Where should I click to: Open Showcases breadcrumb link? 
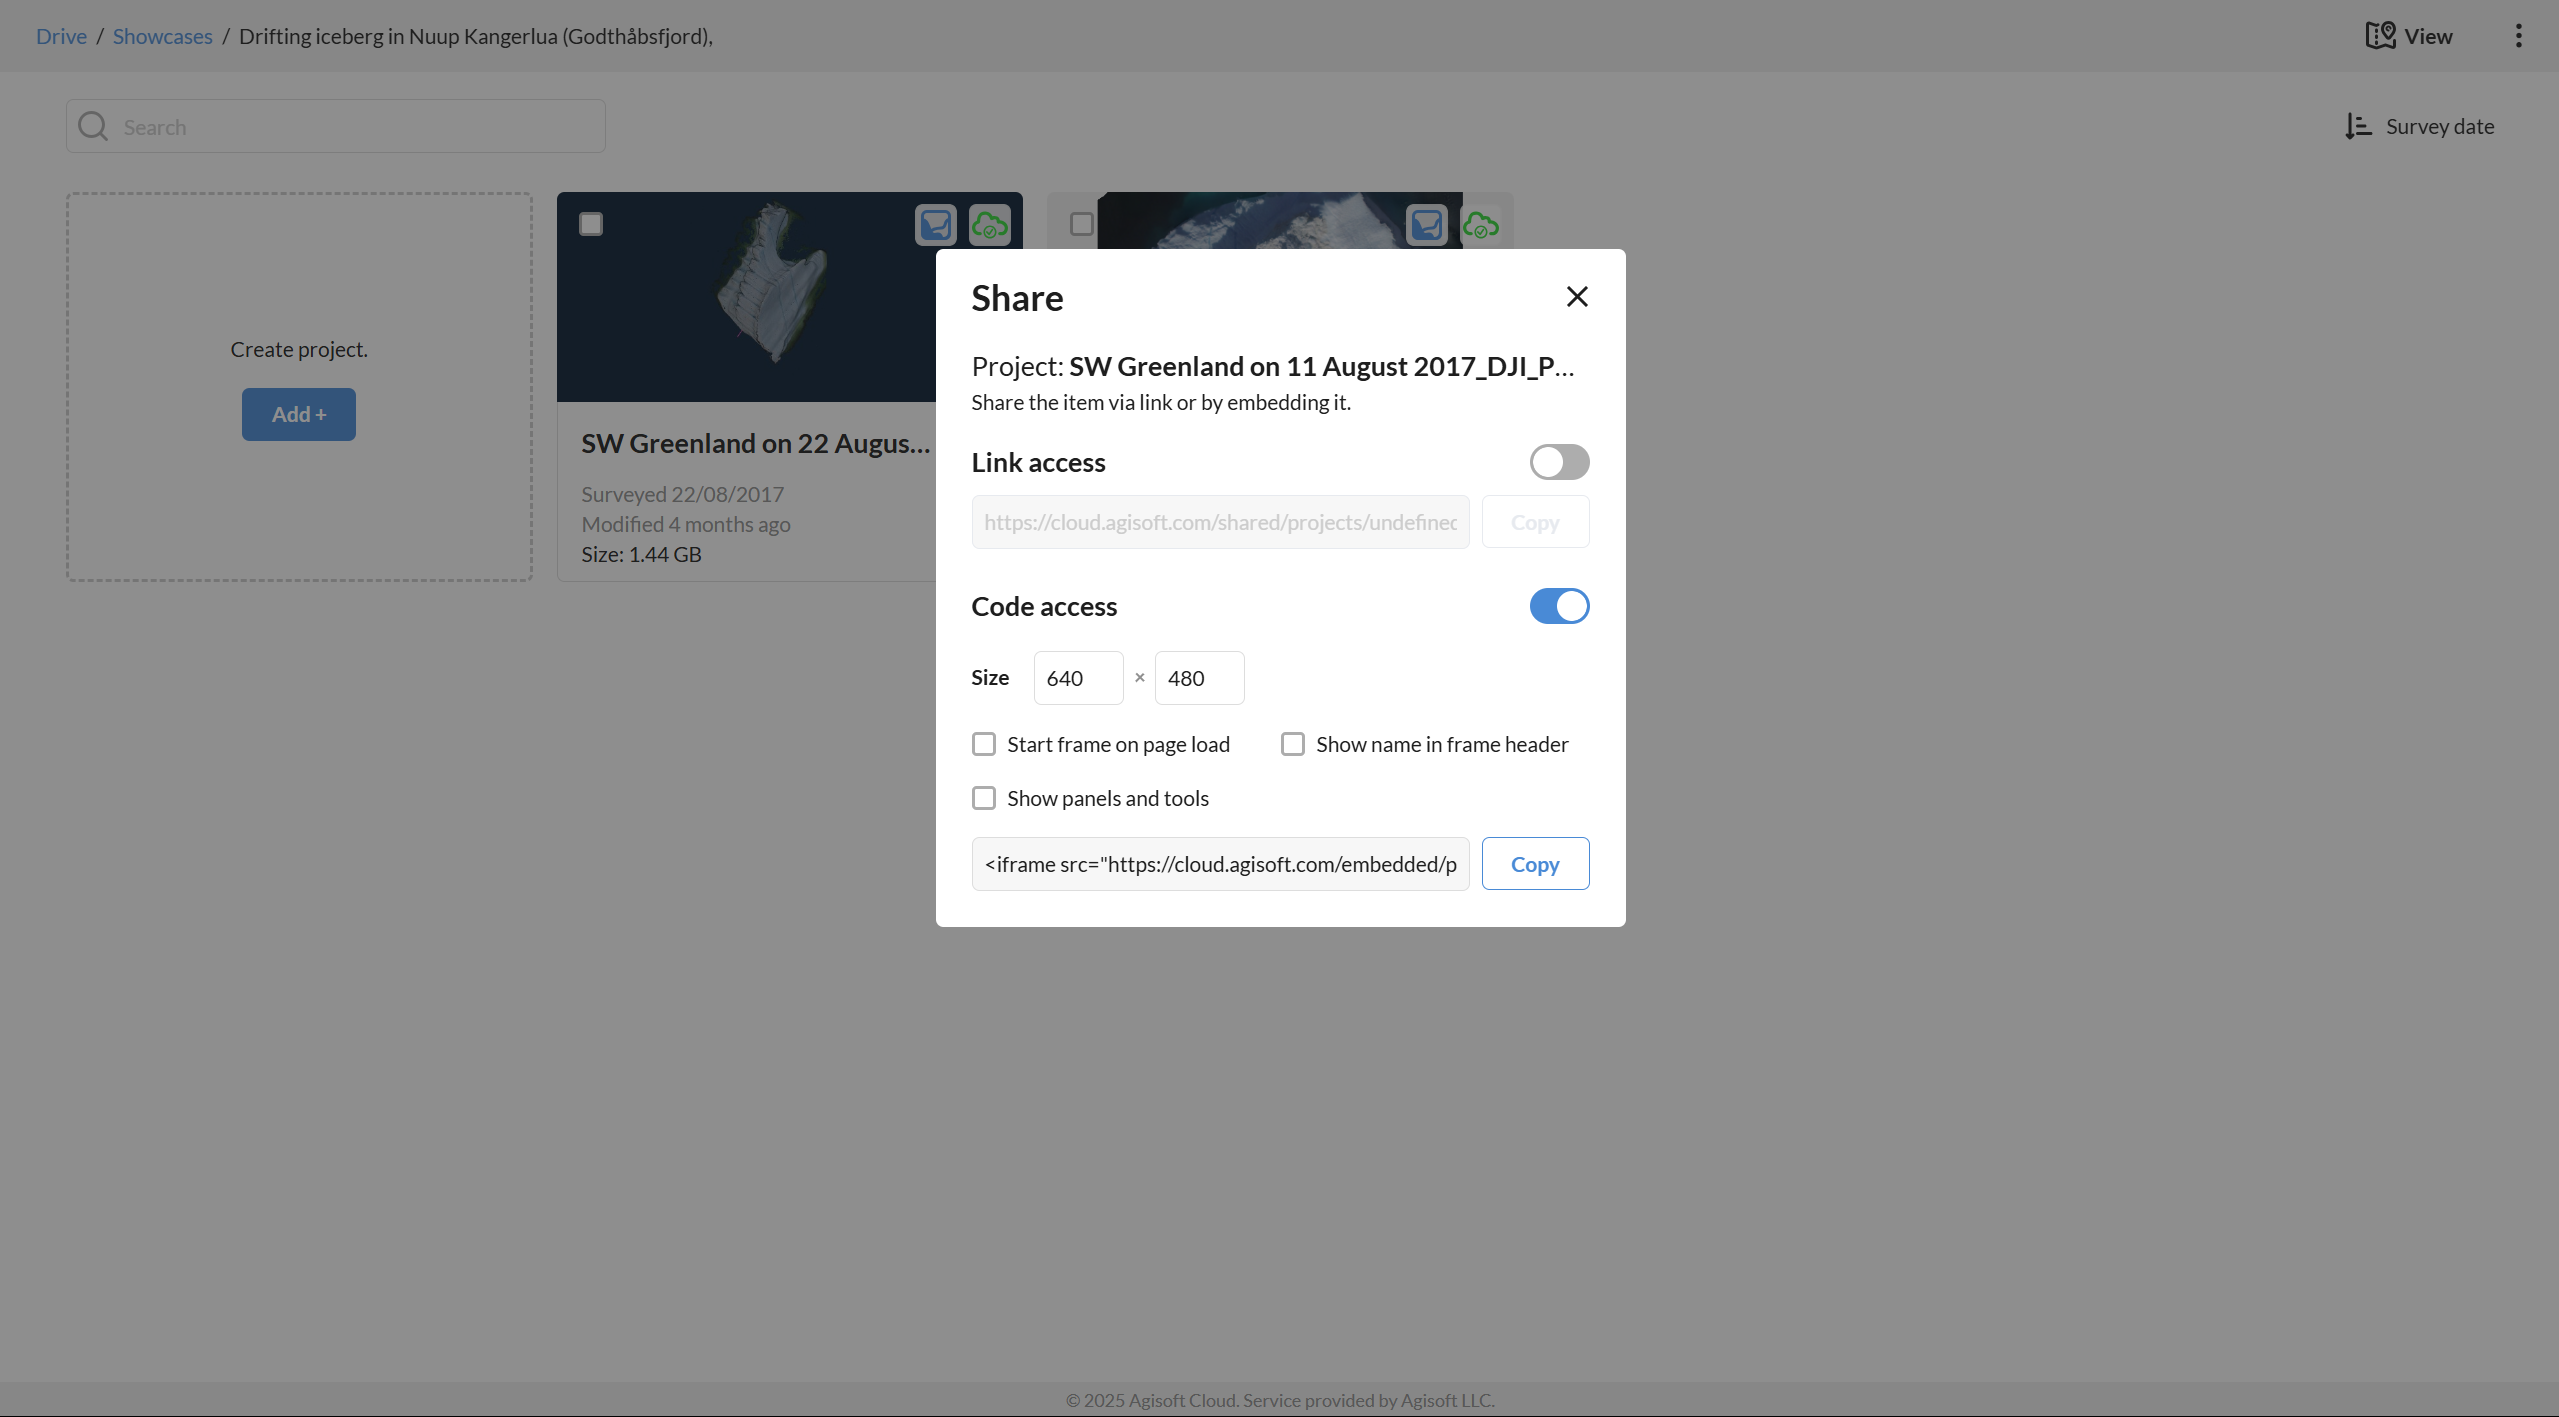[162, 36]
